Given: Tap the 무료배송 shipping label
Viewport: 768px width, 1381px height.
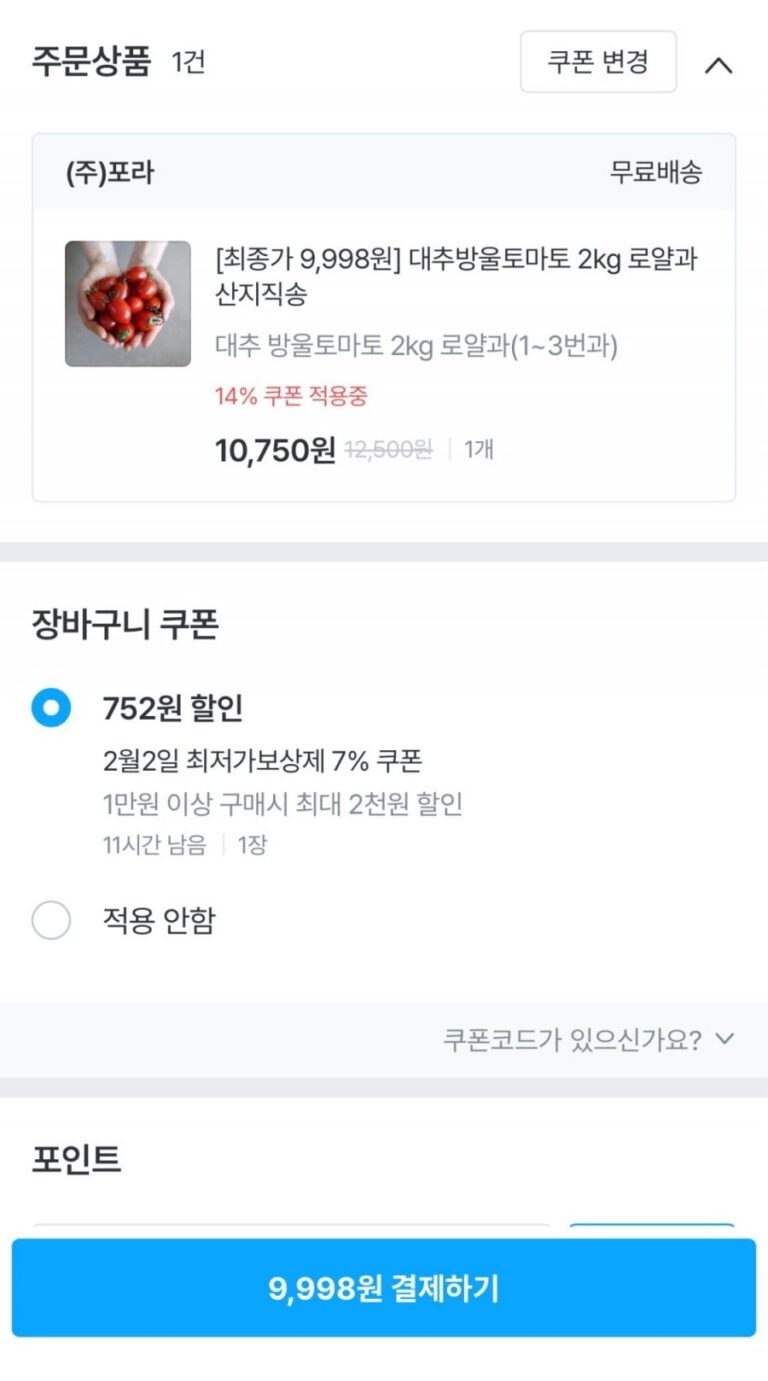Looking at the screenshot, I should [x=656, y=172].
